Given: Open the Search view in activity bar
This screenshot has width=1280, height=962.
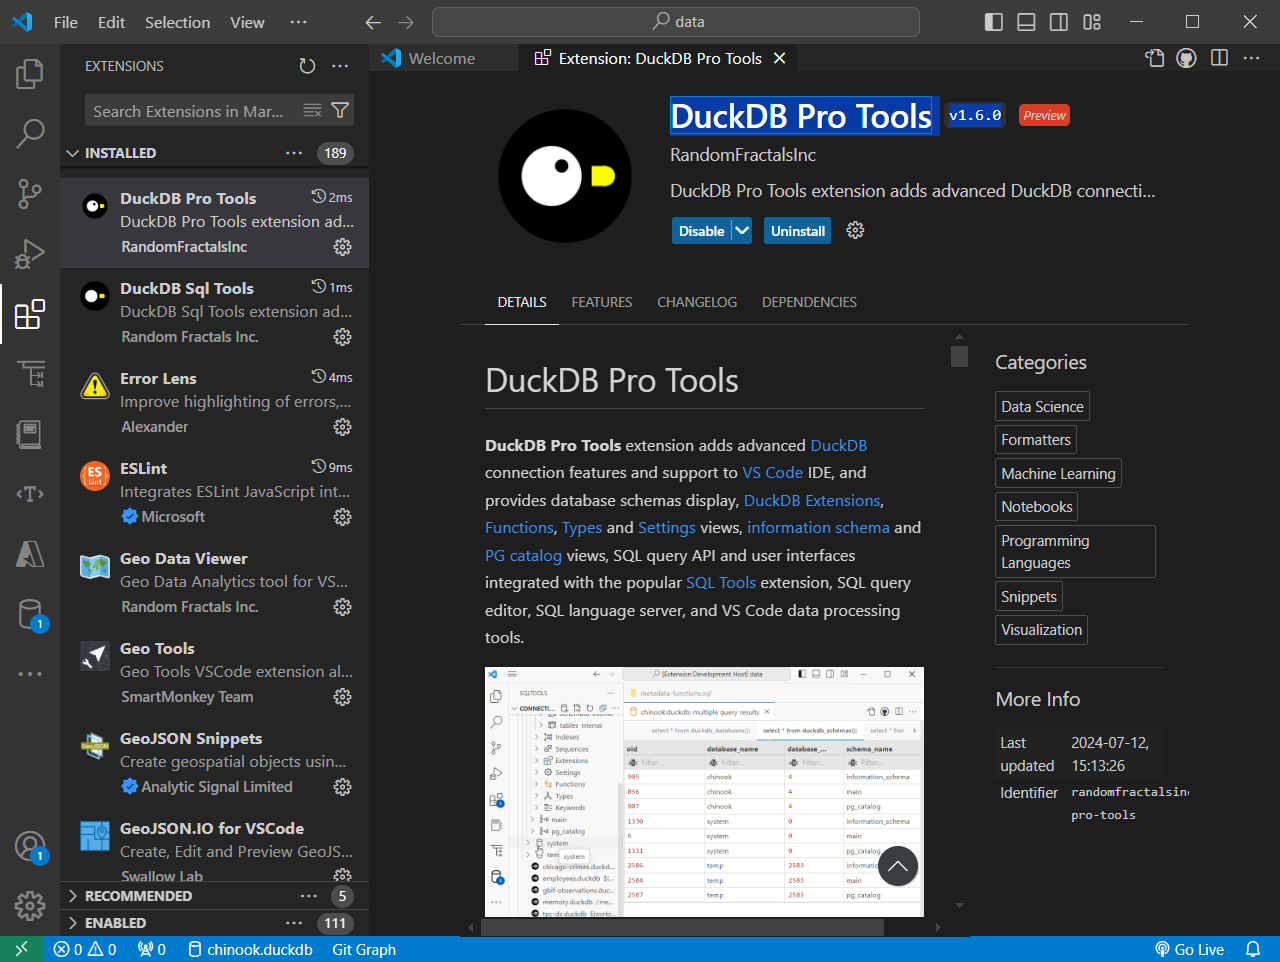Looking at the screenshot, I should click(x=30, y=133).
